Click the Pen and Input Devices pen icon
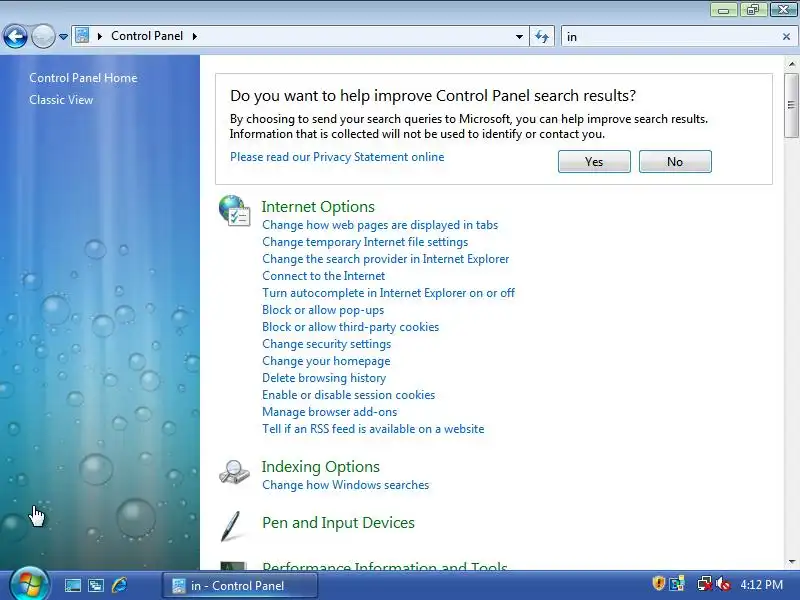Image resolution: width=800 pixels, height=600 pixels. tap(231, 526)
